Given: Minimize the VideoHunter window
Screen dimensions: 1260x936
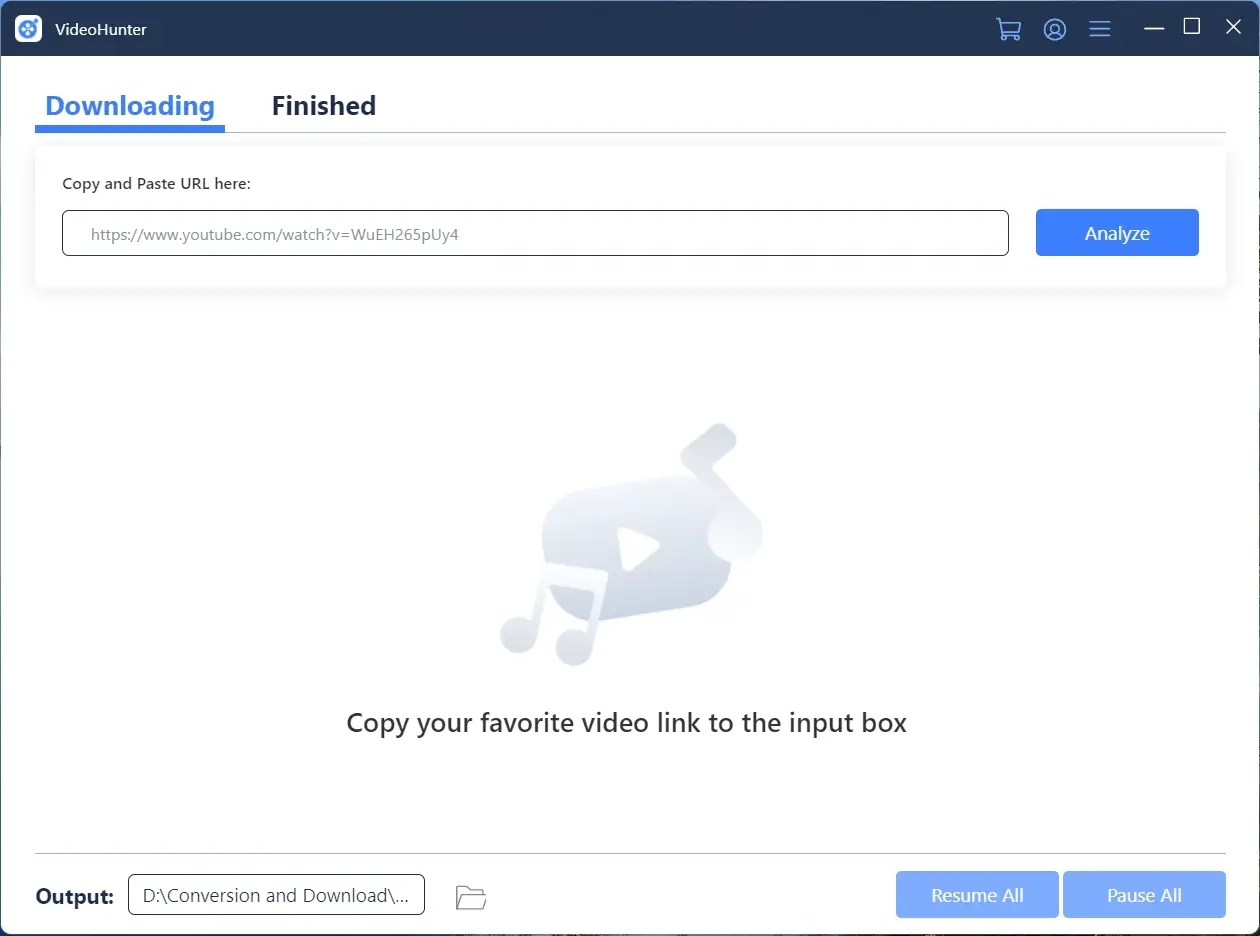Looking at the screenshot, I should (x=1154, y=28).
